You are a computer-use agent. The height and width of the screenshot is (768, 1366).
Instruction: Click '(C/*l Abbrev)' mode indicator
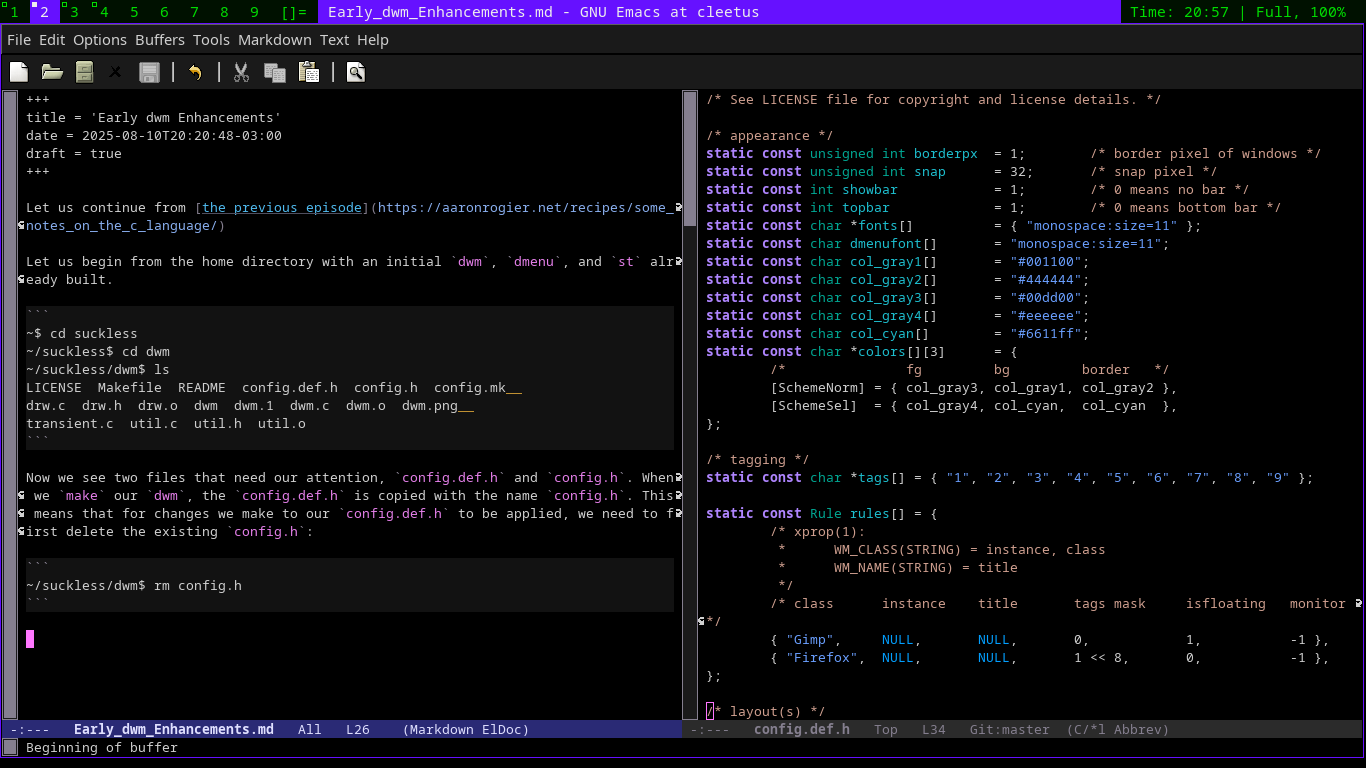1118,730
